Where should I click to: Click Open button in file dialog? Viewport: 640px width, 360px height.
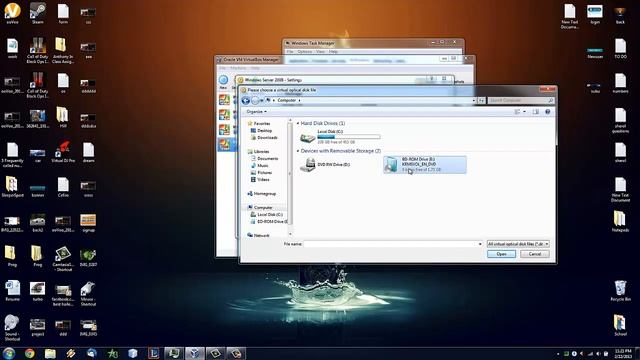click(x=501, y=254)
